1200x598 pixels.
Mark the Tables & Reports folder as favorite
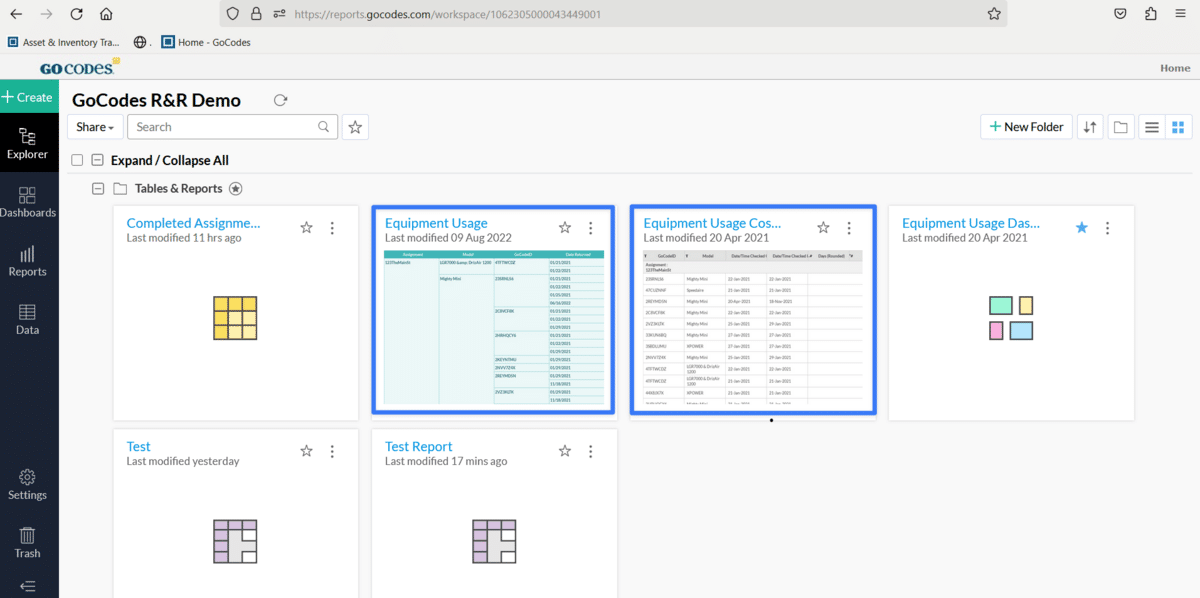coord(236,188)
